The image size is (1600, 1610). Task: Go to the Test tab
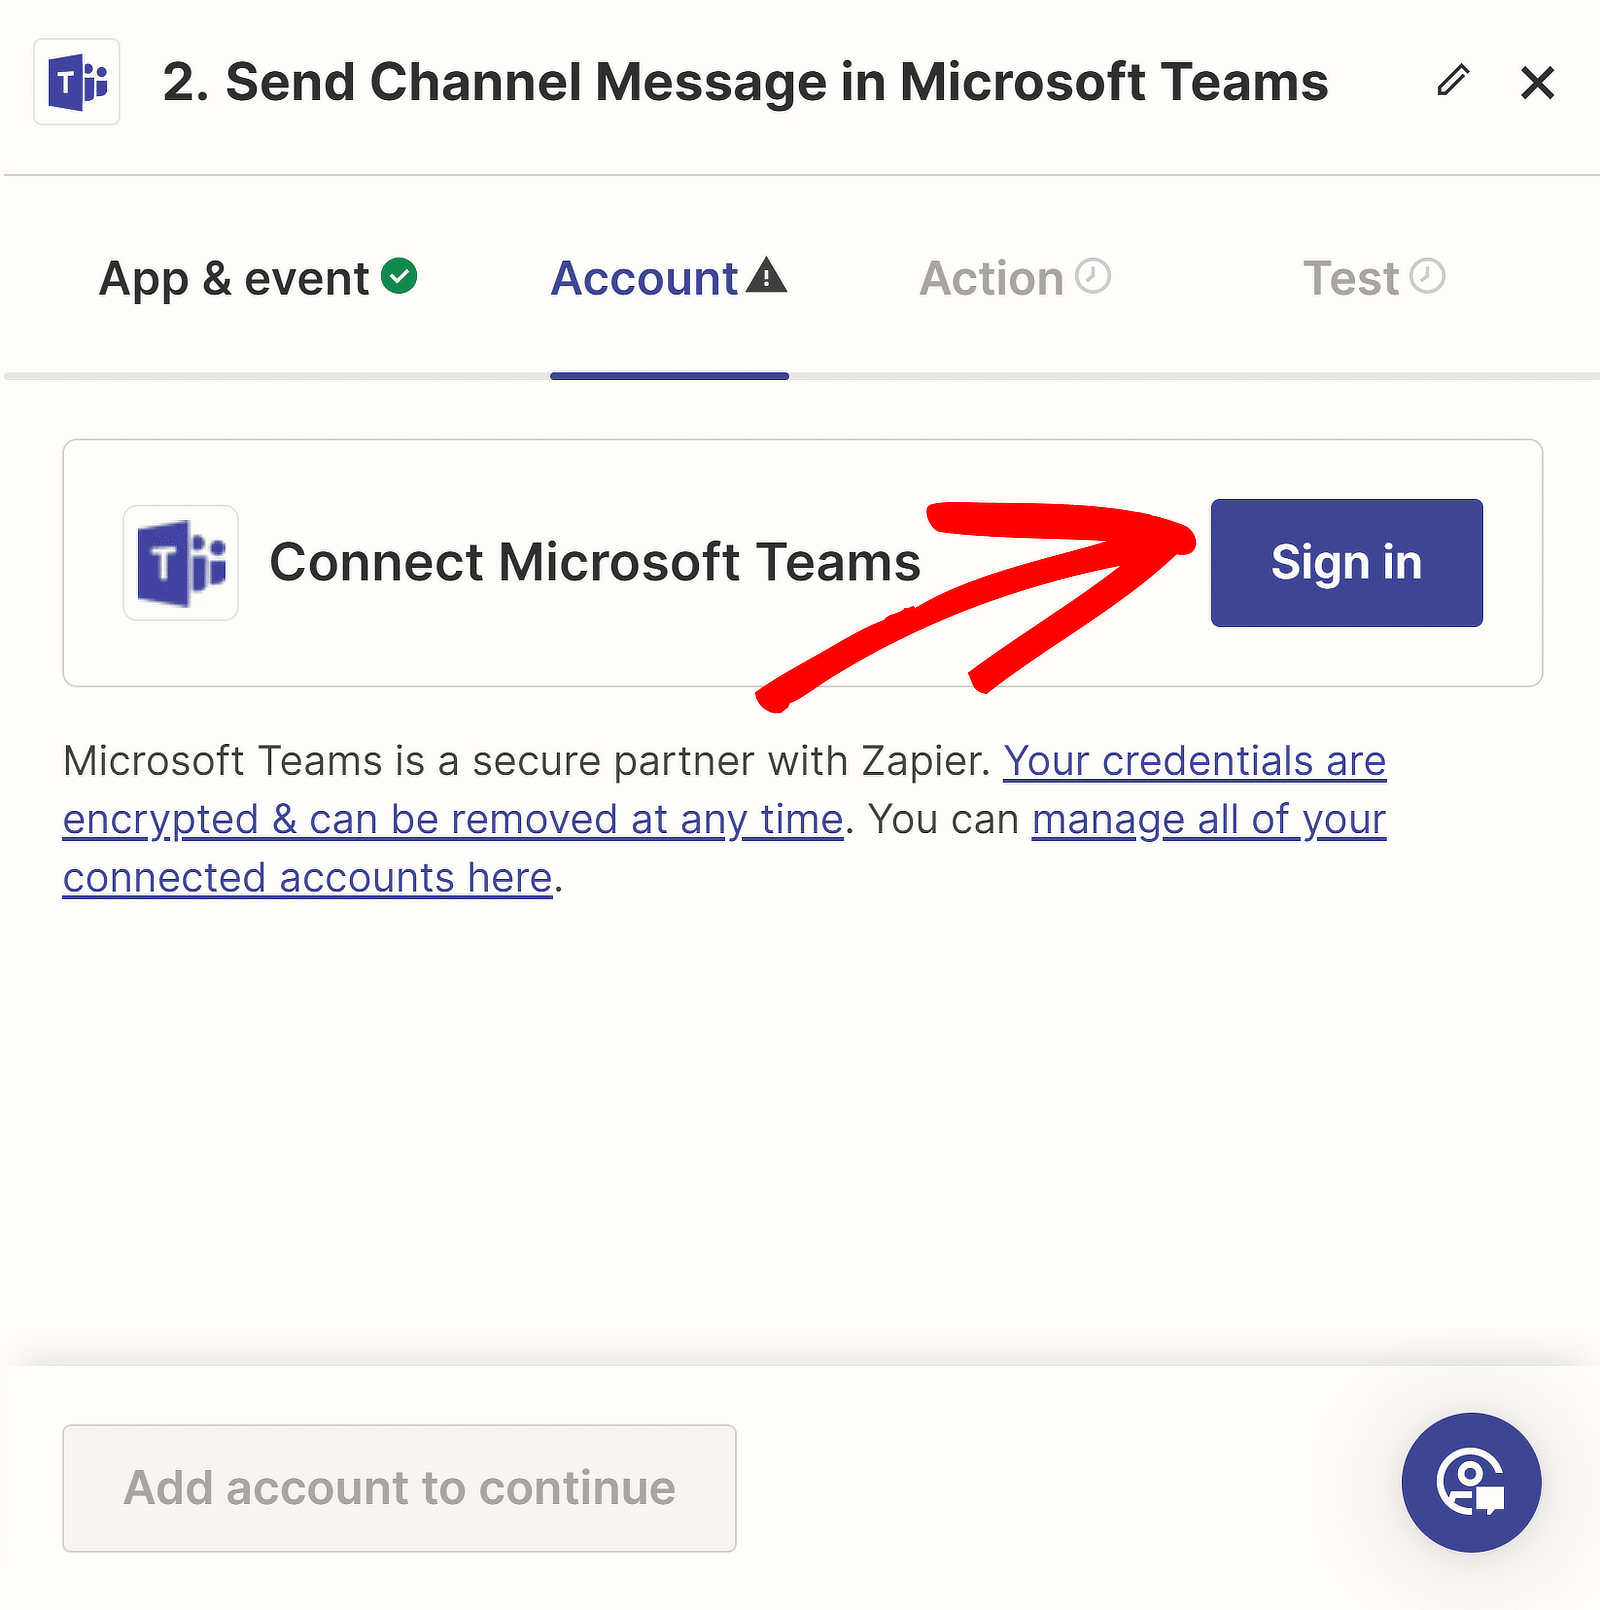click(1374, 279)
